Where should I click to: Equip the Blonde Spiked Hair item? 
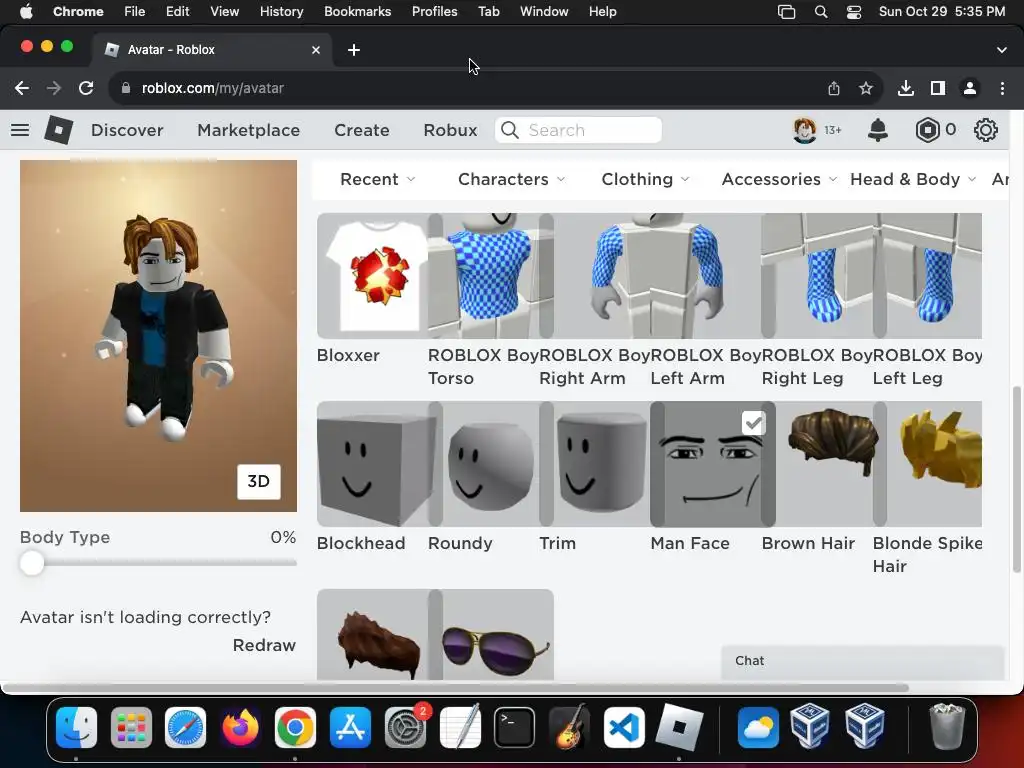[x=927, y=464]
